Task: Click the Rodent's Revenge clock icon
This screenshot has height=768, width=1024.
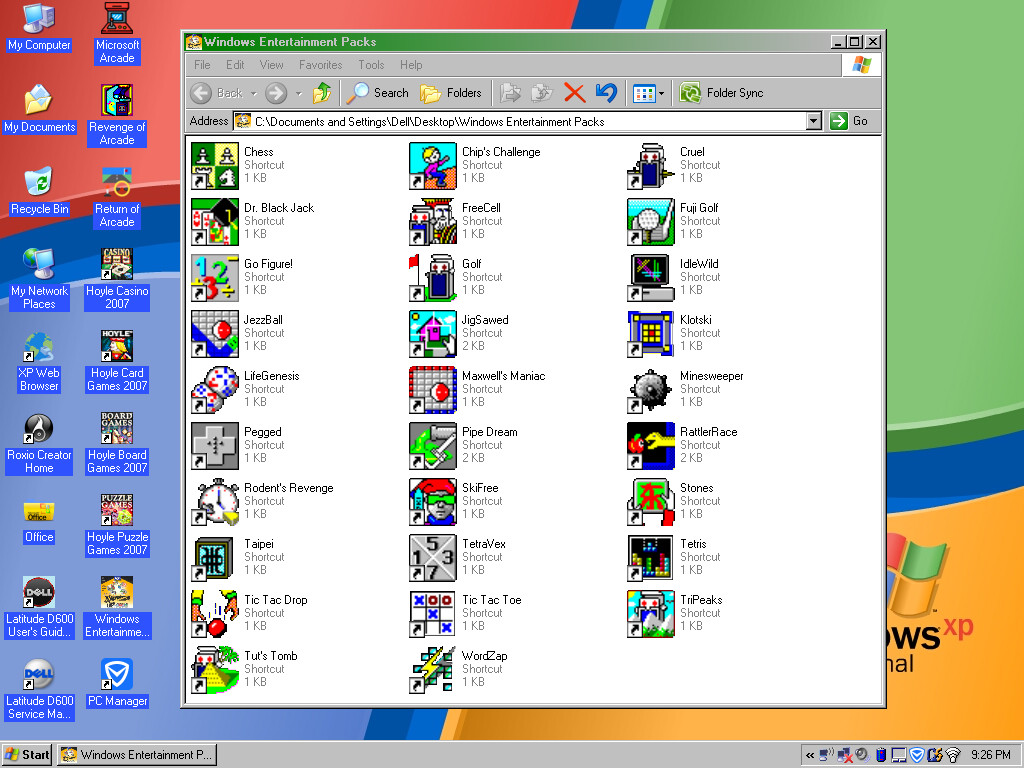Action: tap(215, 502)
